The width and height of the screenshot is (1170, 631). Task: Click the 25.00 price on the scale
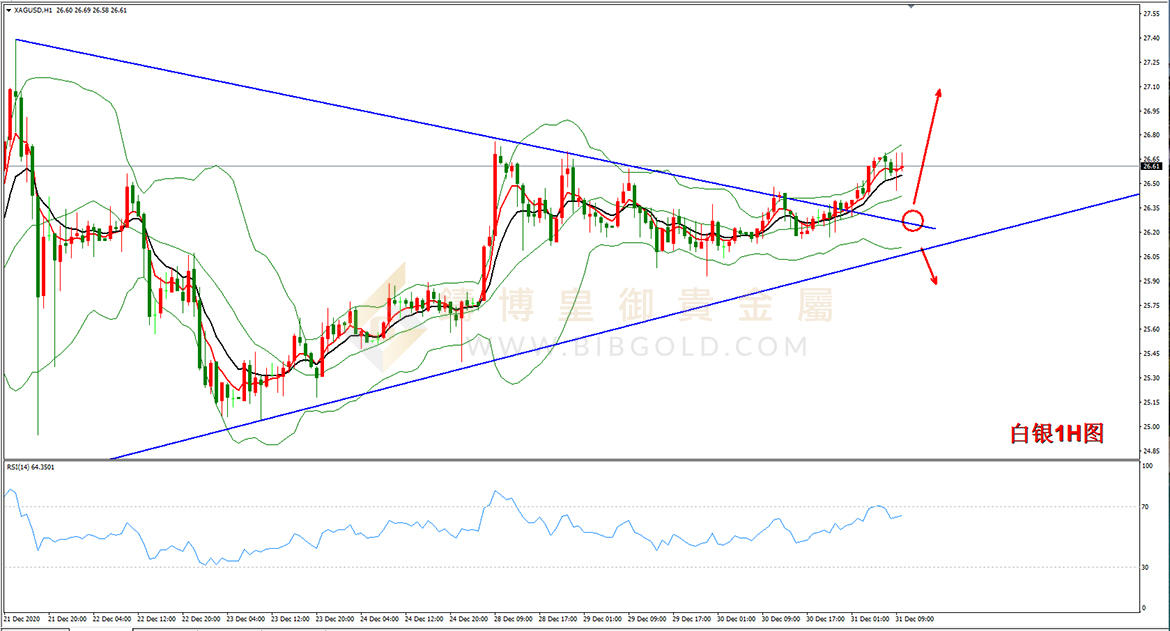coord(1151,427)
